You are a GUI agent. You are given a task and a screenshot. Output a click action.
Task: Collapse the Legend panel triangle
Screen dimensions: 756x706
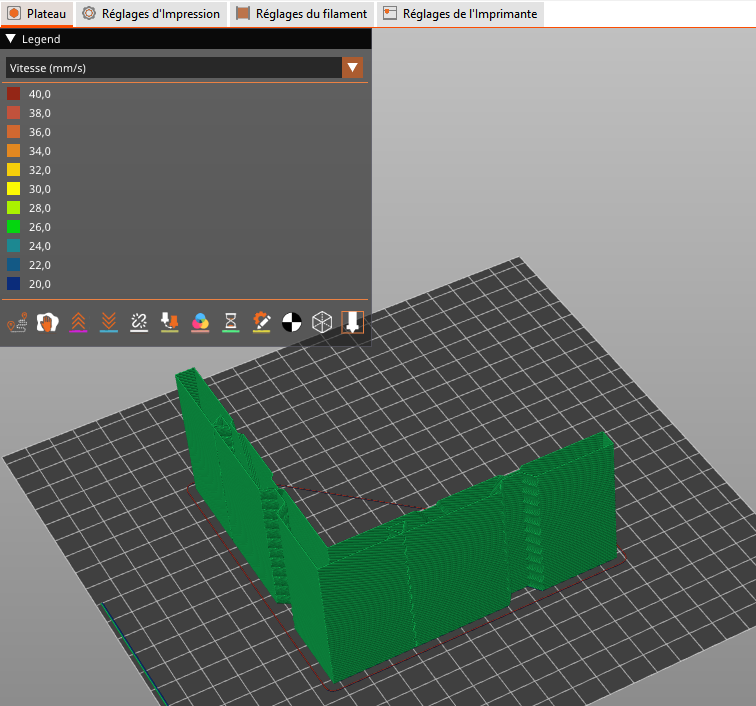coord(11,39)
